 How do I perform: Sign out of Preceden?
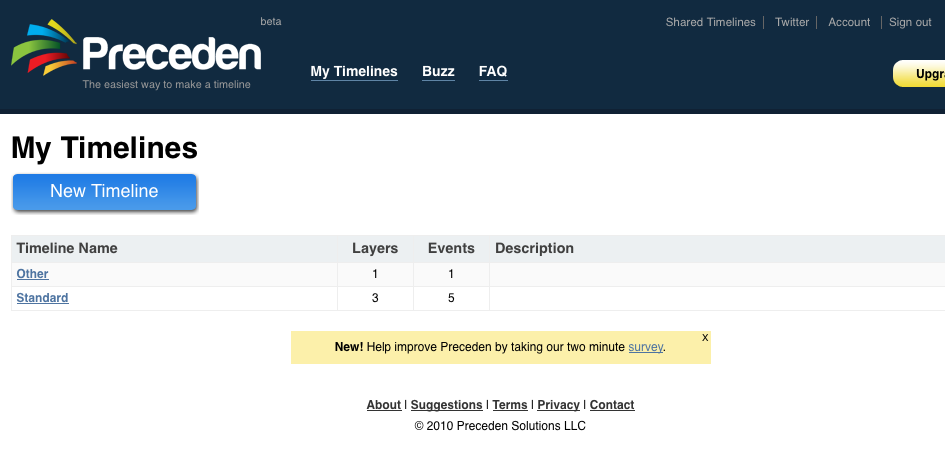[x=910, y=22]
